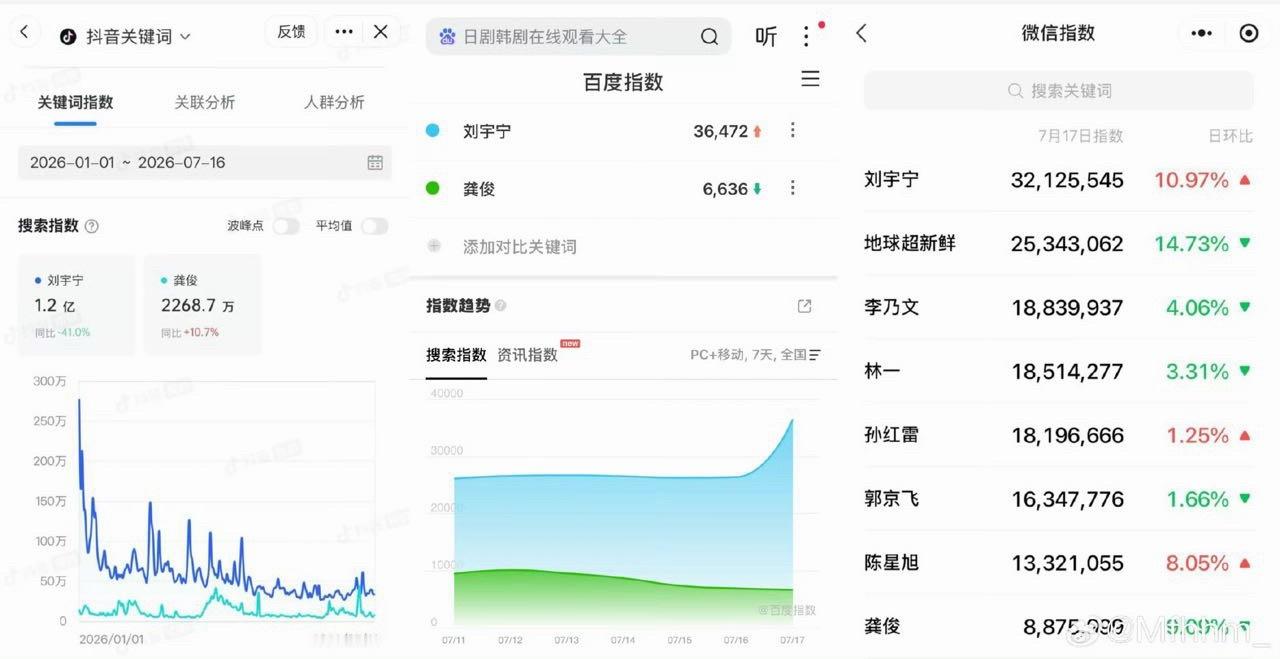The image size is (1280, 659).
Task: Click the help icon beside 搜索指数
Action: click(92, 226)
